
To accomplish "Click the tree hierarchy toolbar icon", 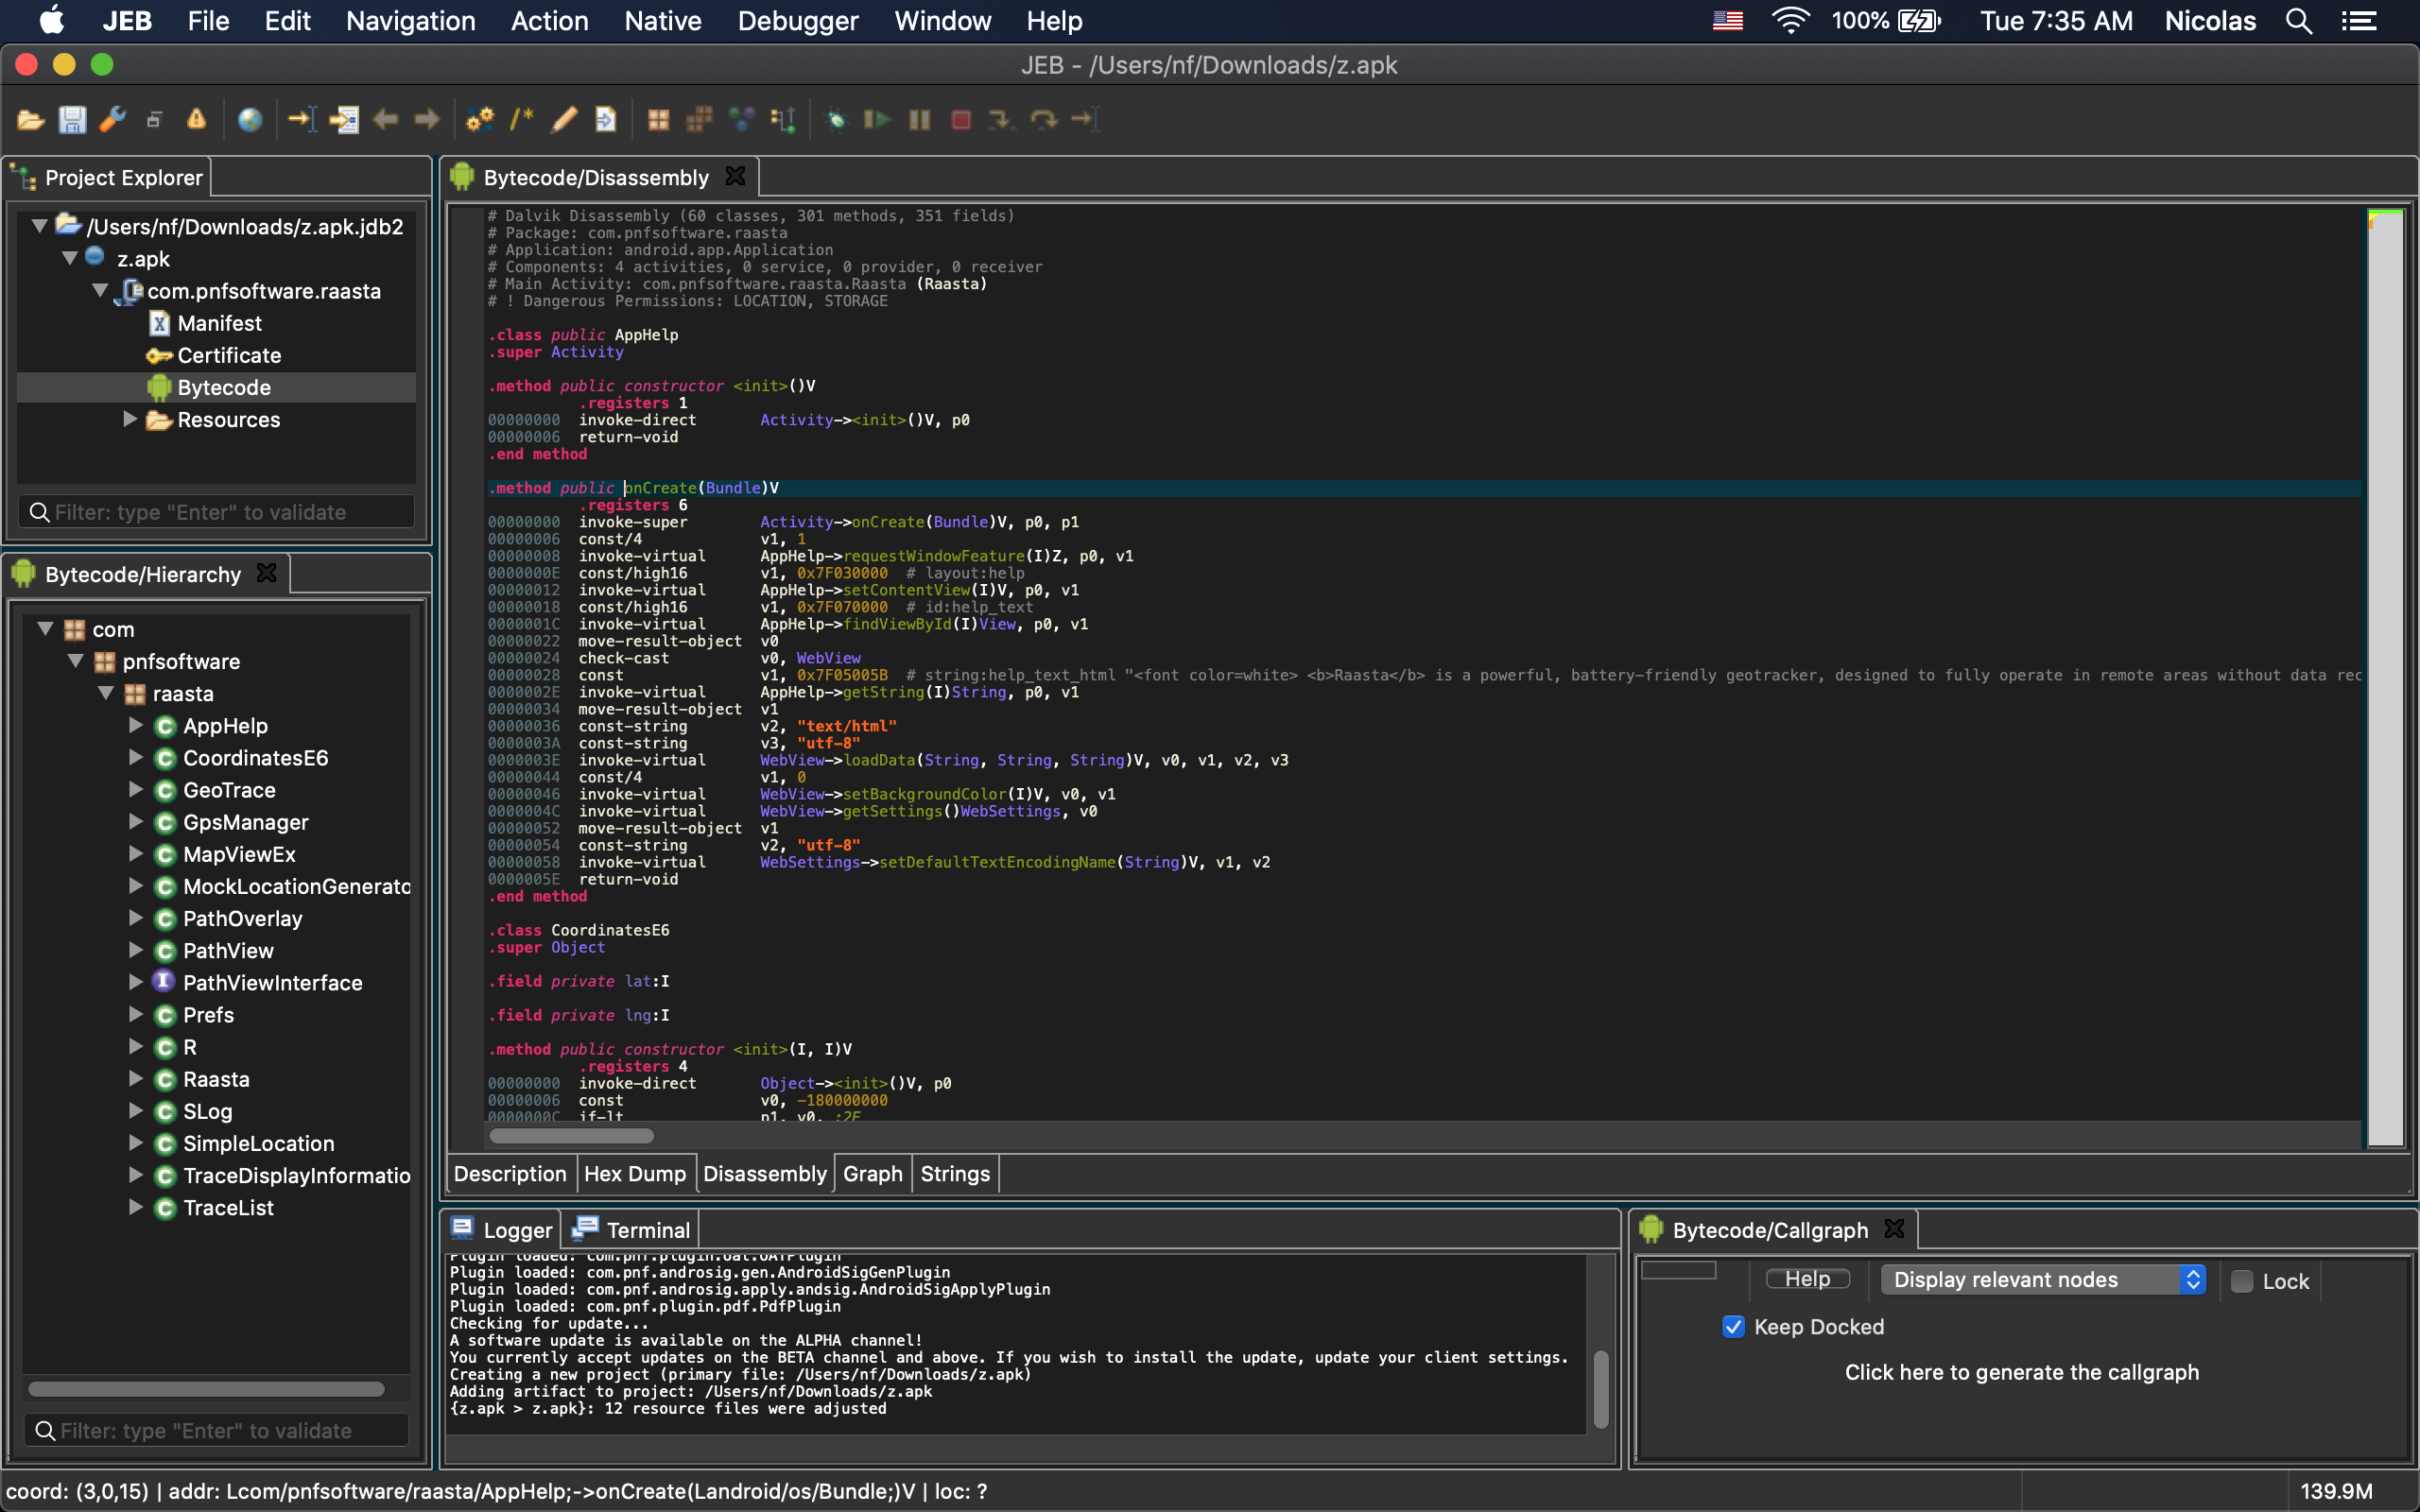I will (783, 120).
